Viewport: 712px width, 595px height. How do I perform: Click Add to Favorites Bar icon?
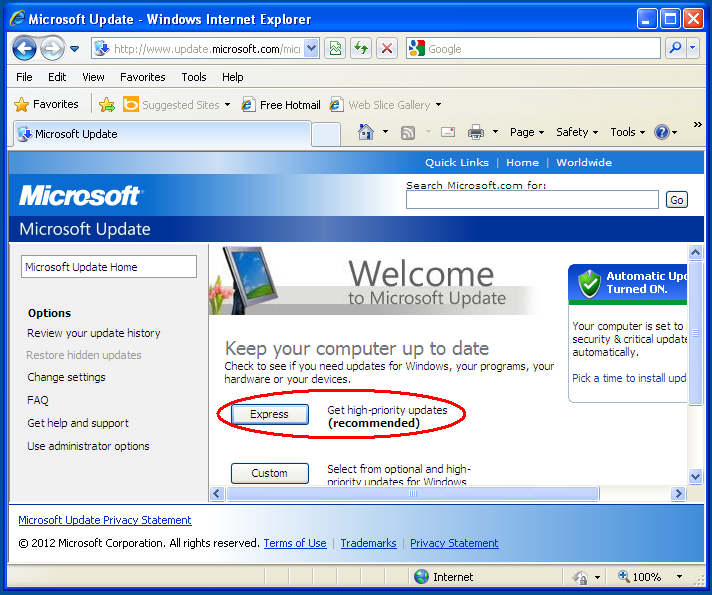(107, 105)
